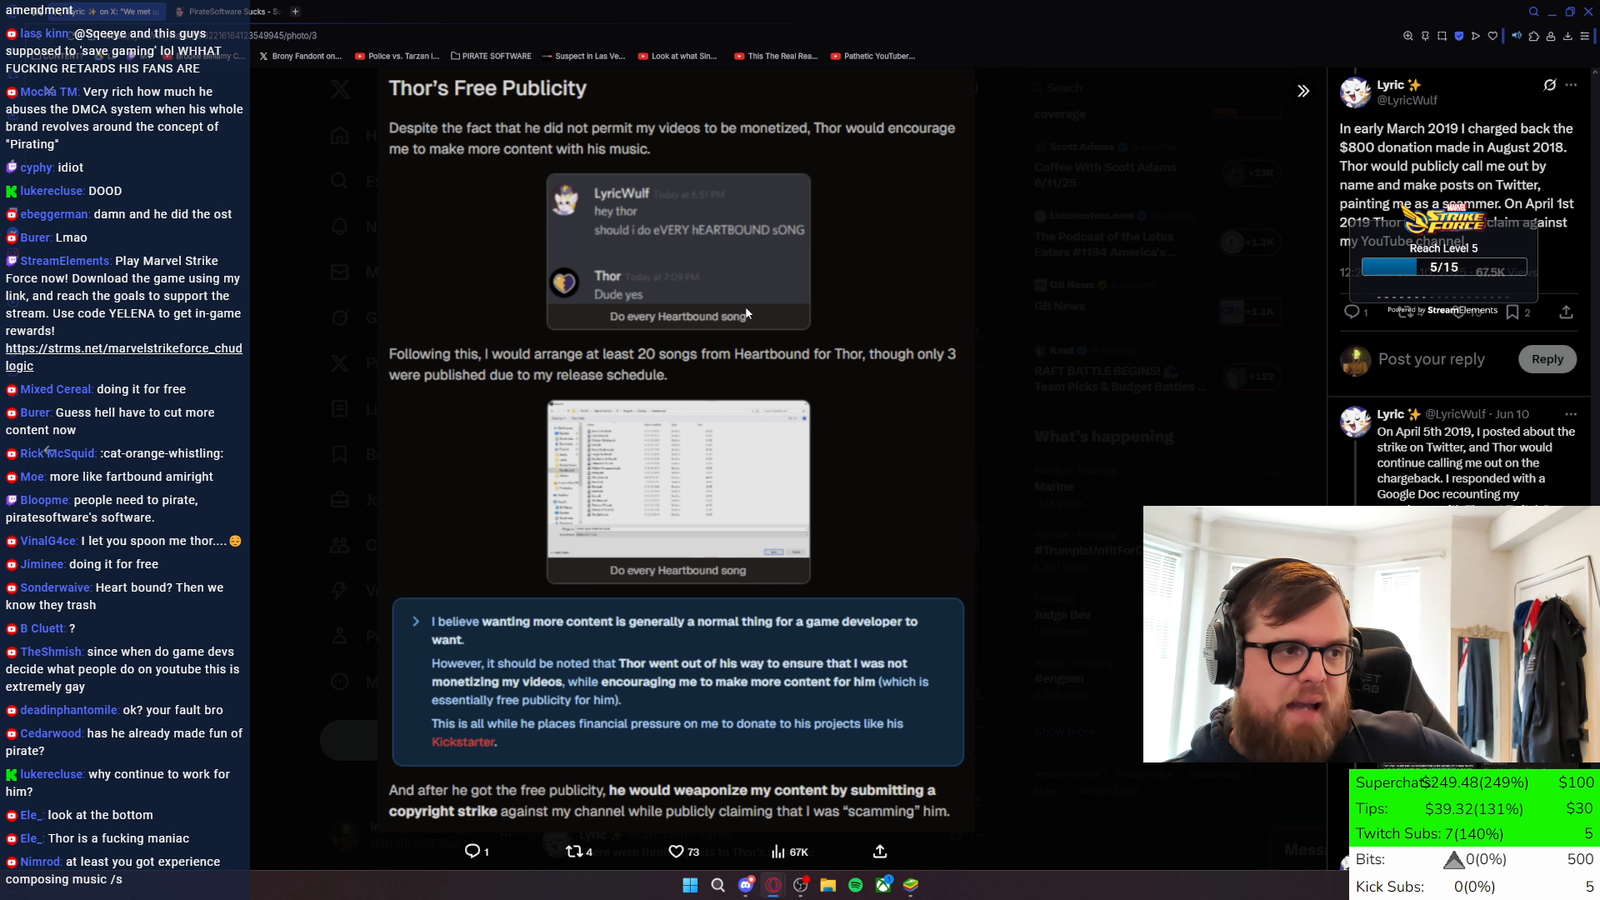Click lukerecluse DOOD chat username

[52, 191]
